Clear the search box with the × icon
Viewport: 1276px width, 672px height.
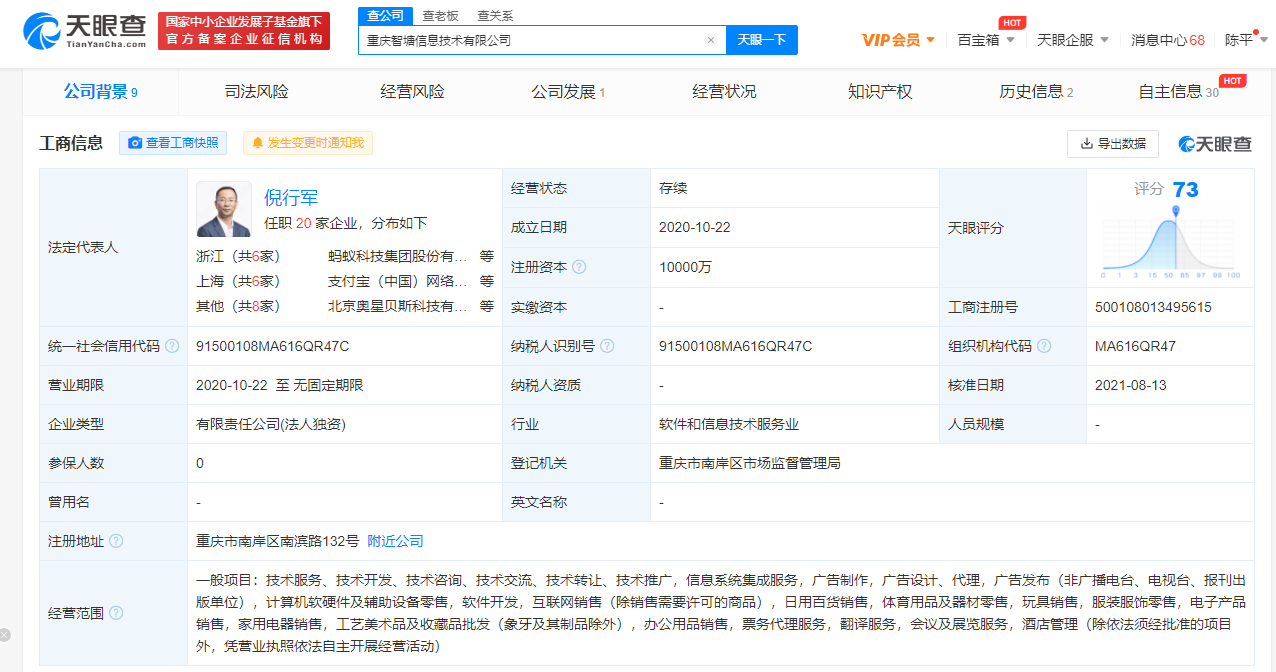point(711,39)
